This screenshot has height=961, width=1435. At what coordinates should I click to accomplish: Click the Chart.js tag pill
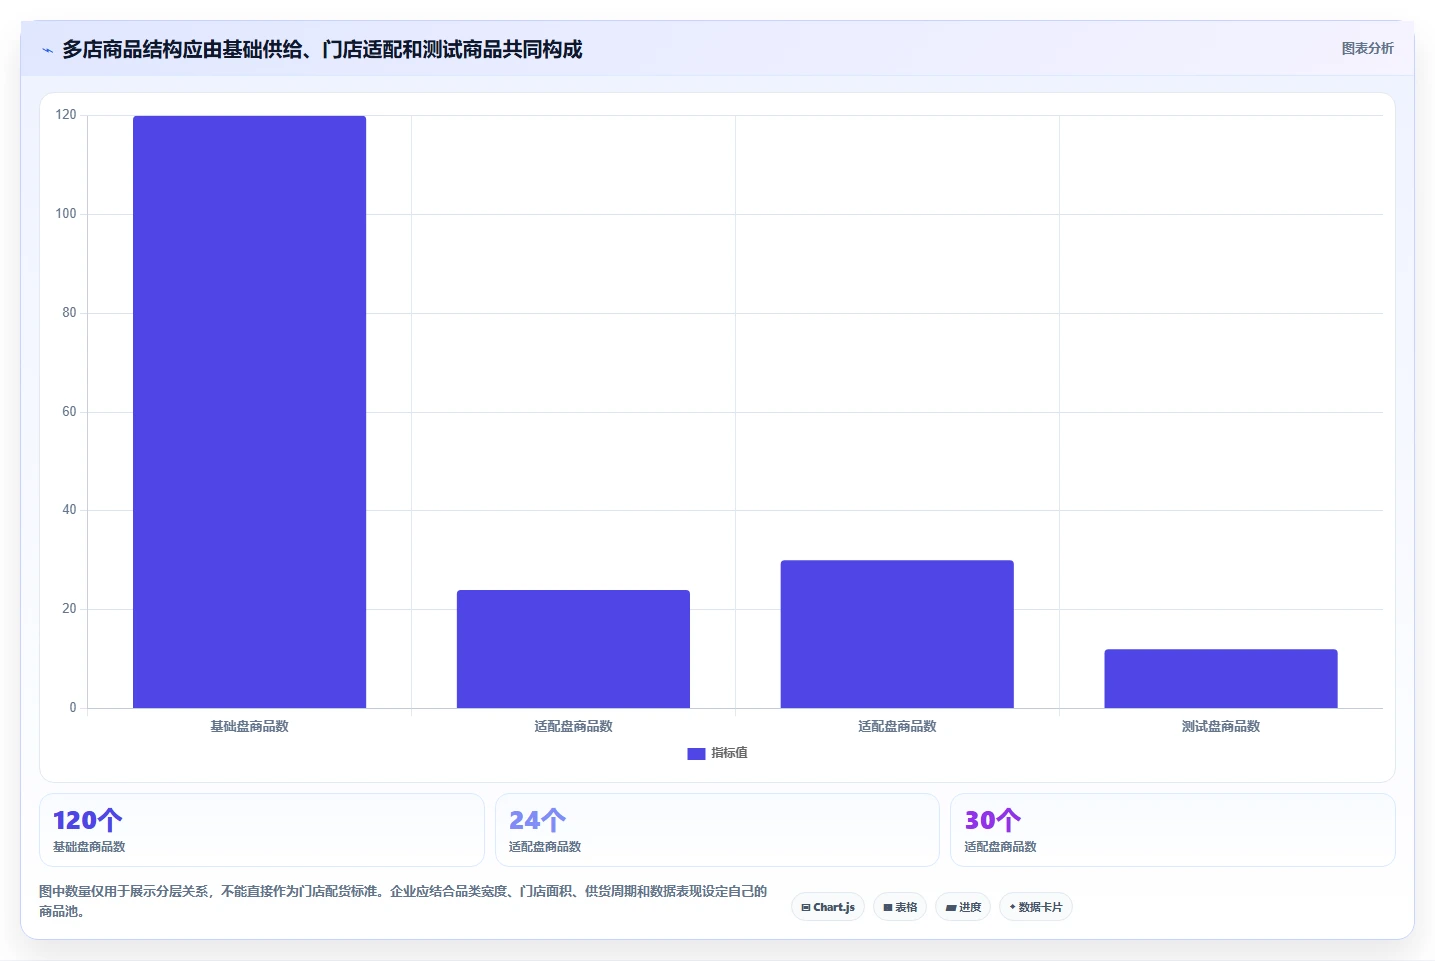pyautogui.click(x=828, y=907)
